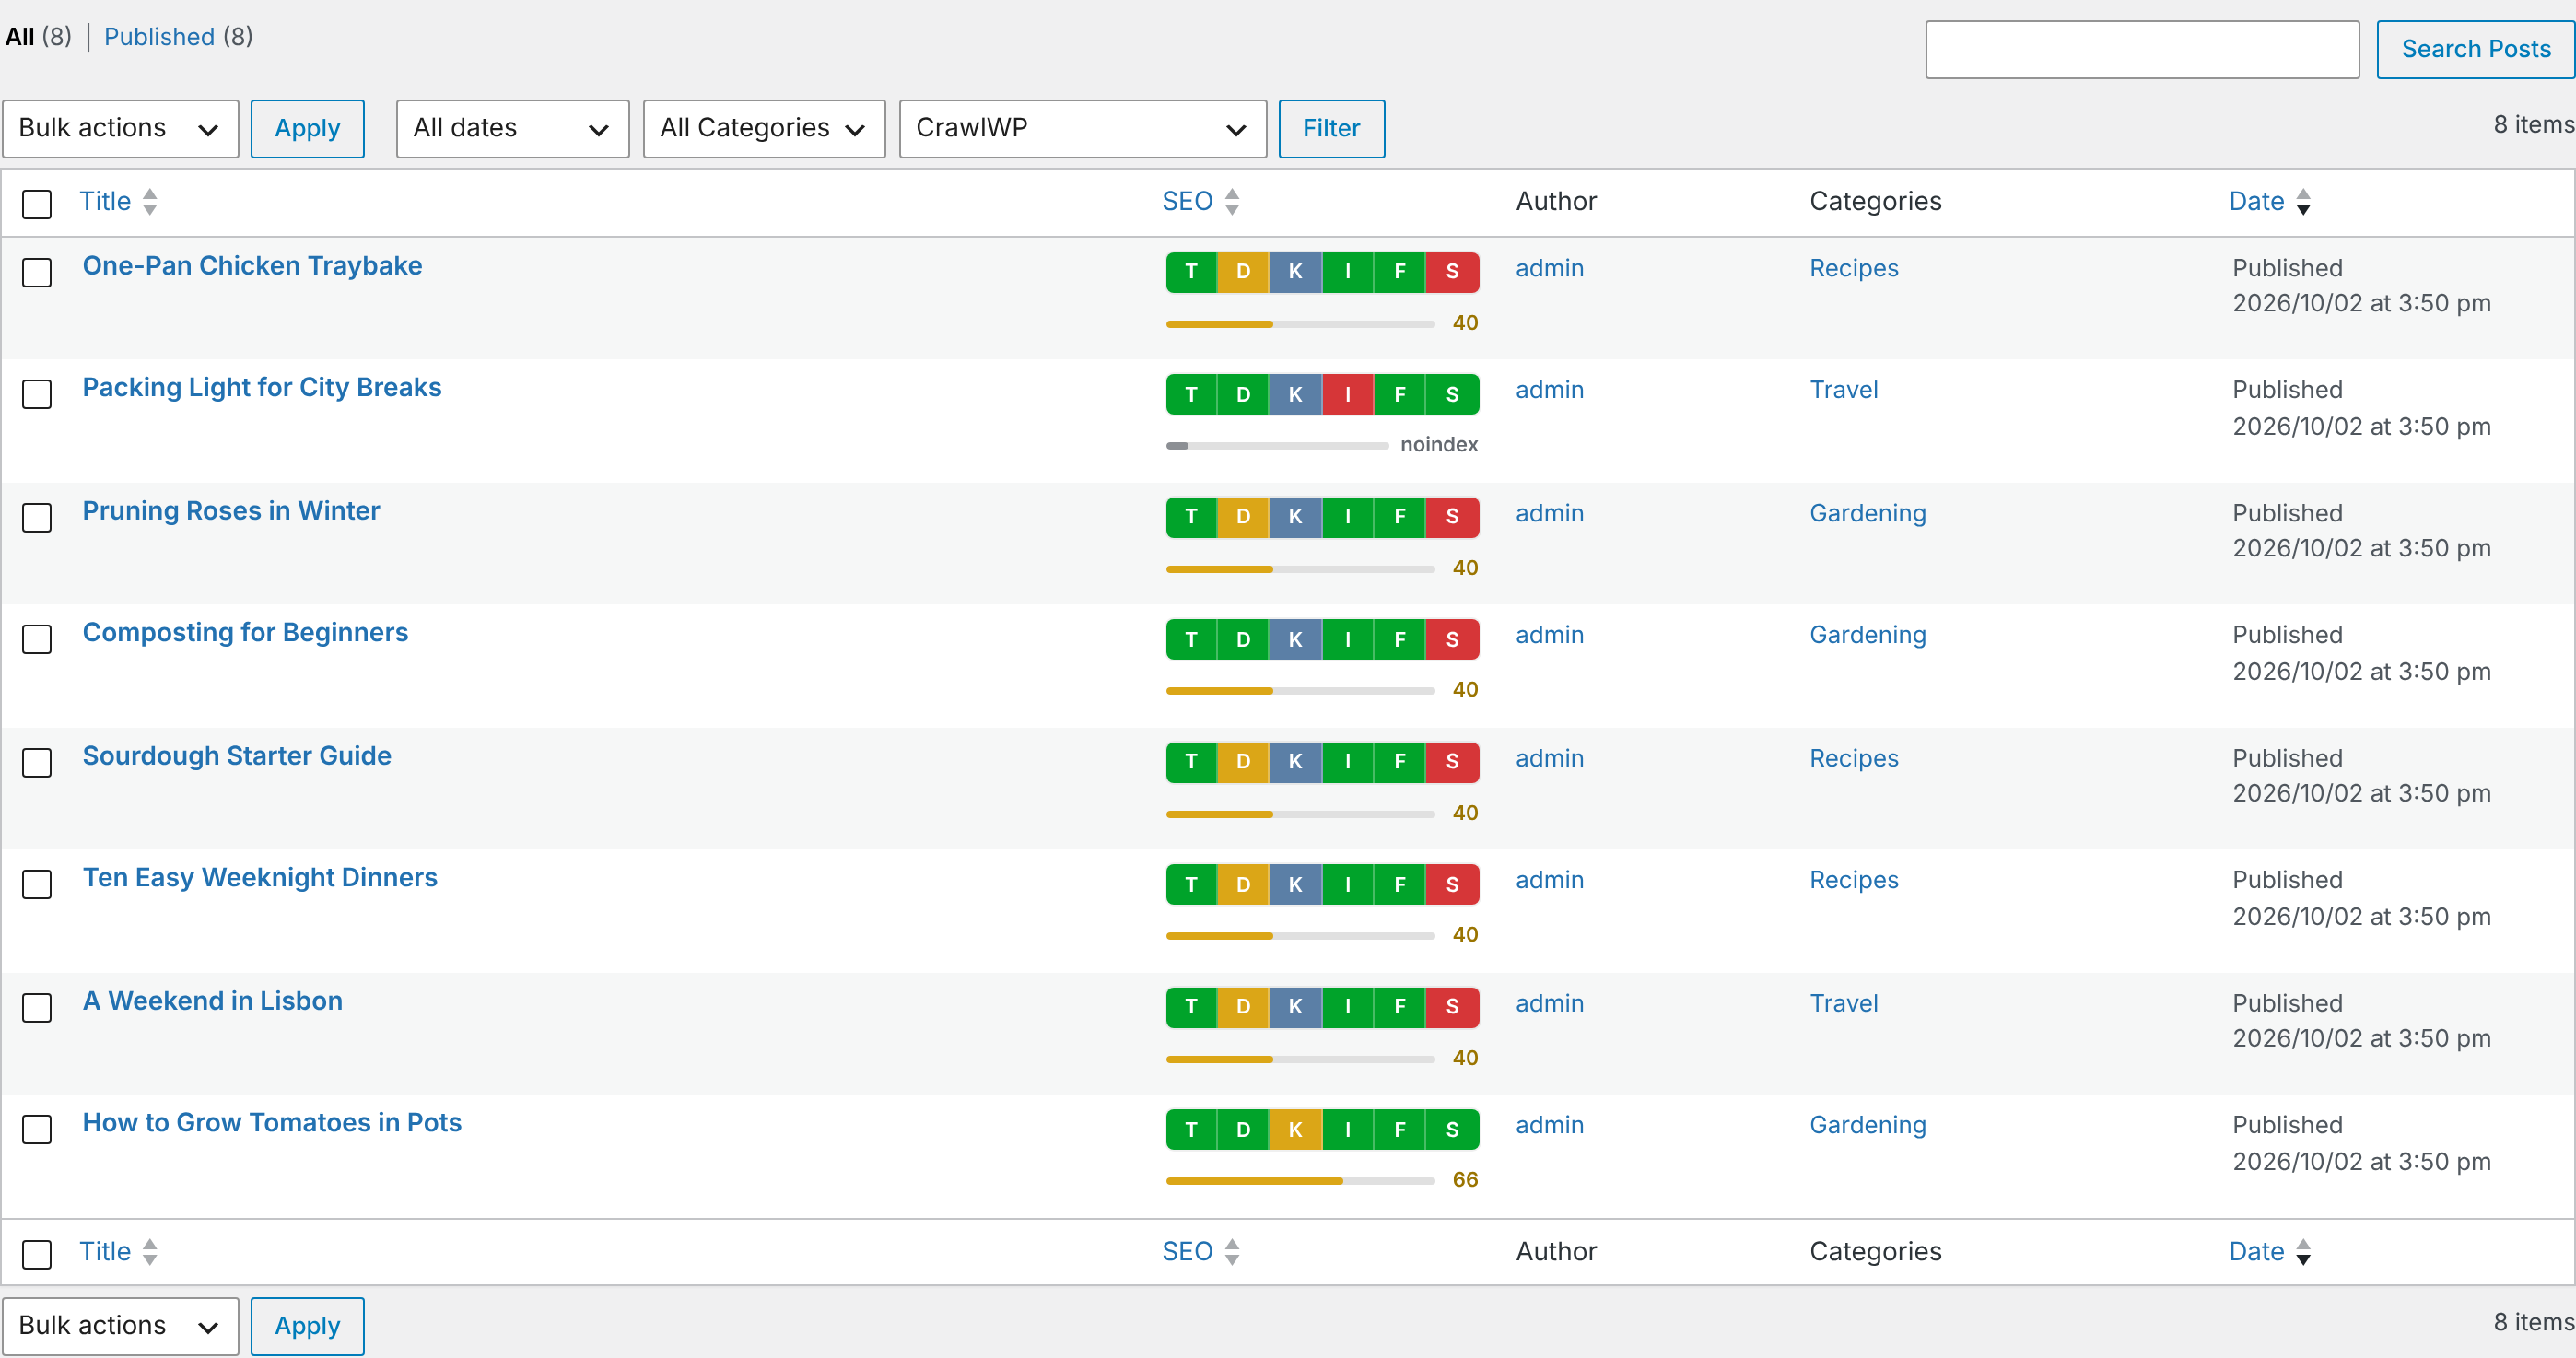Check the Pruning Roses in Winter row

click(x=37, y=517)
